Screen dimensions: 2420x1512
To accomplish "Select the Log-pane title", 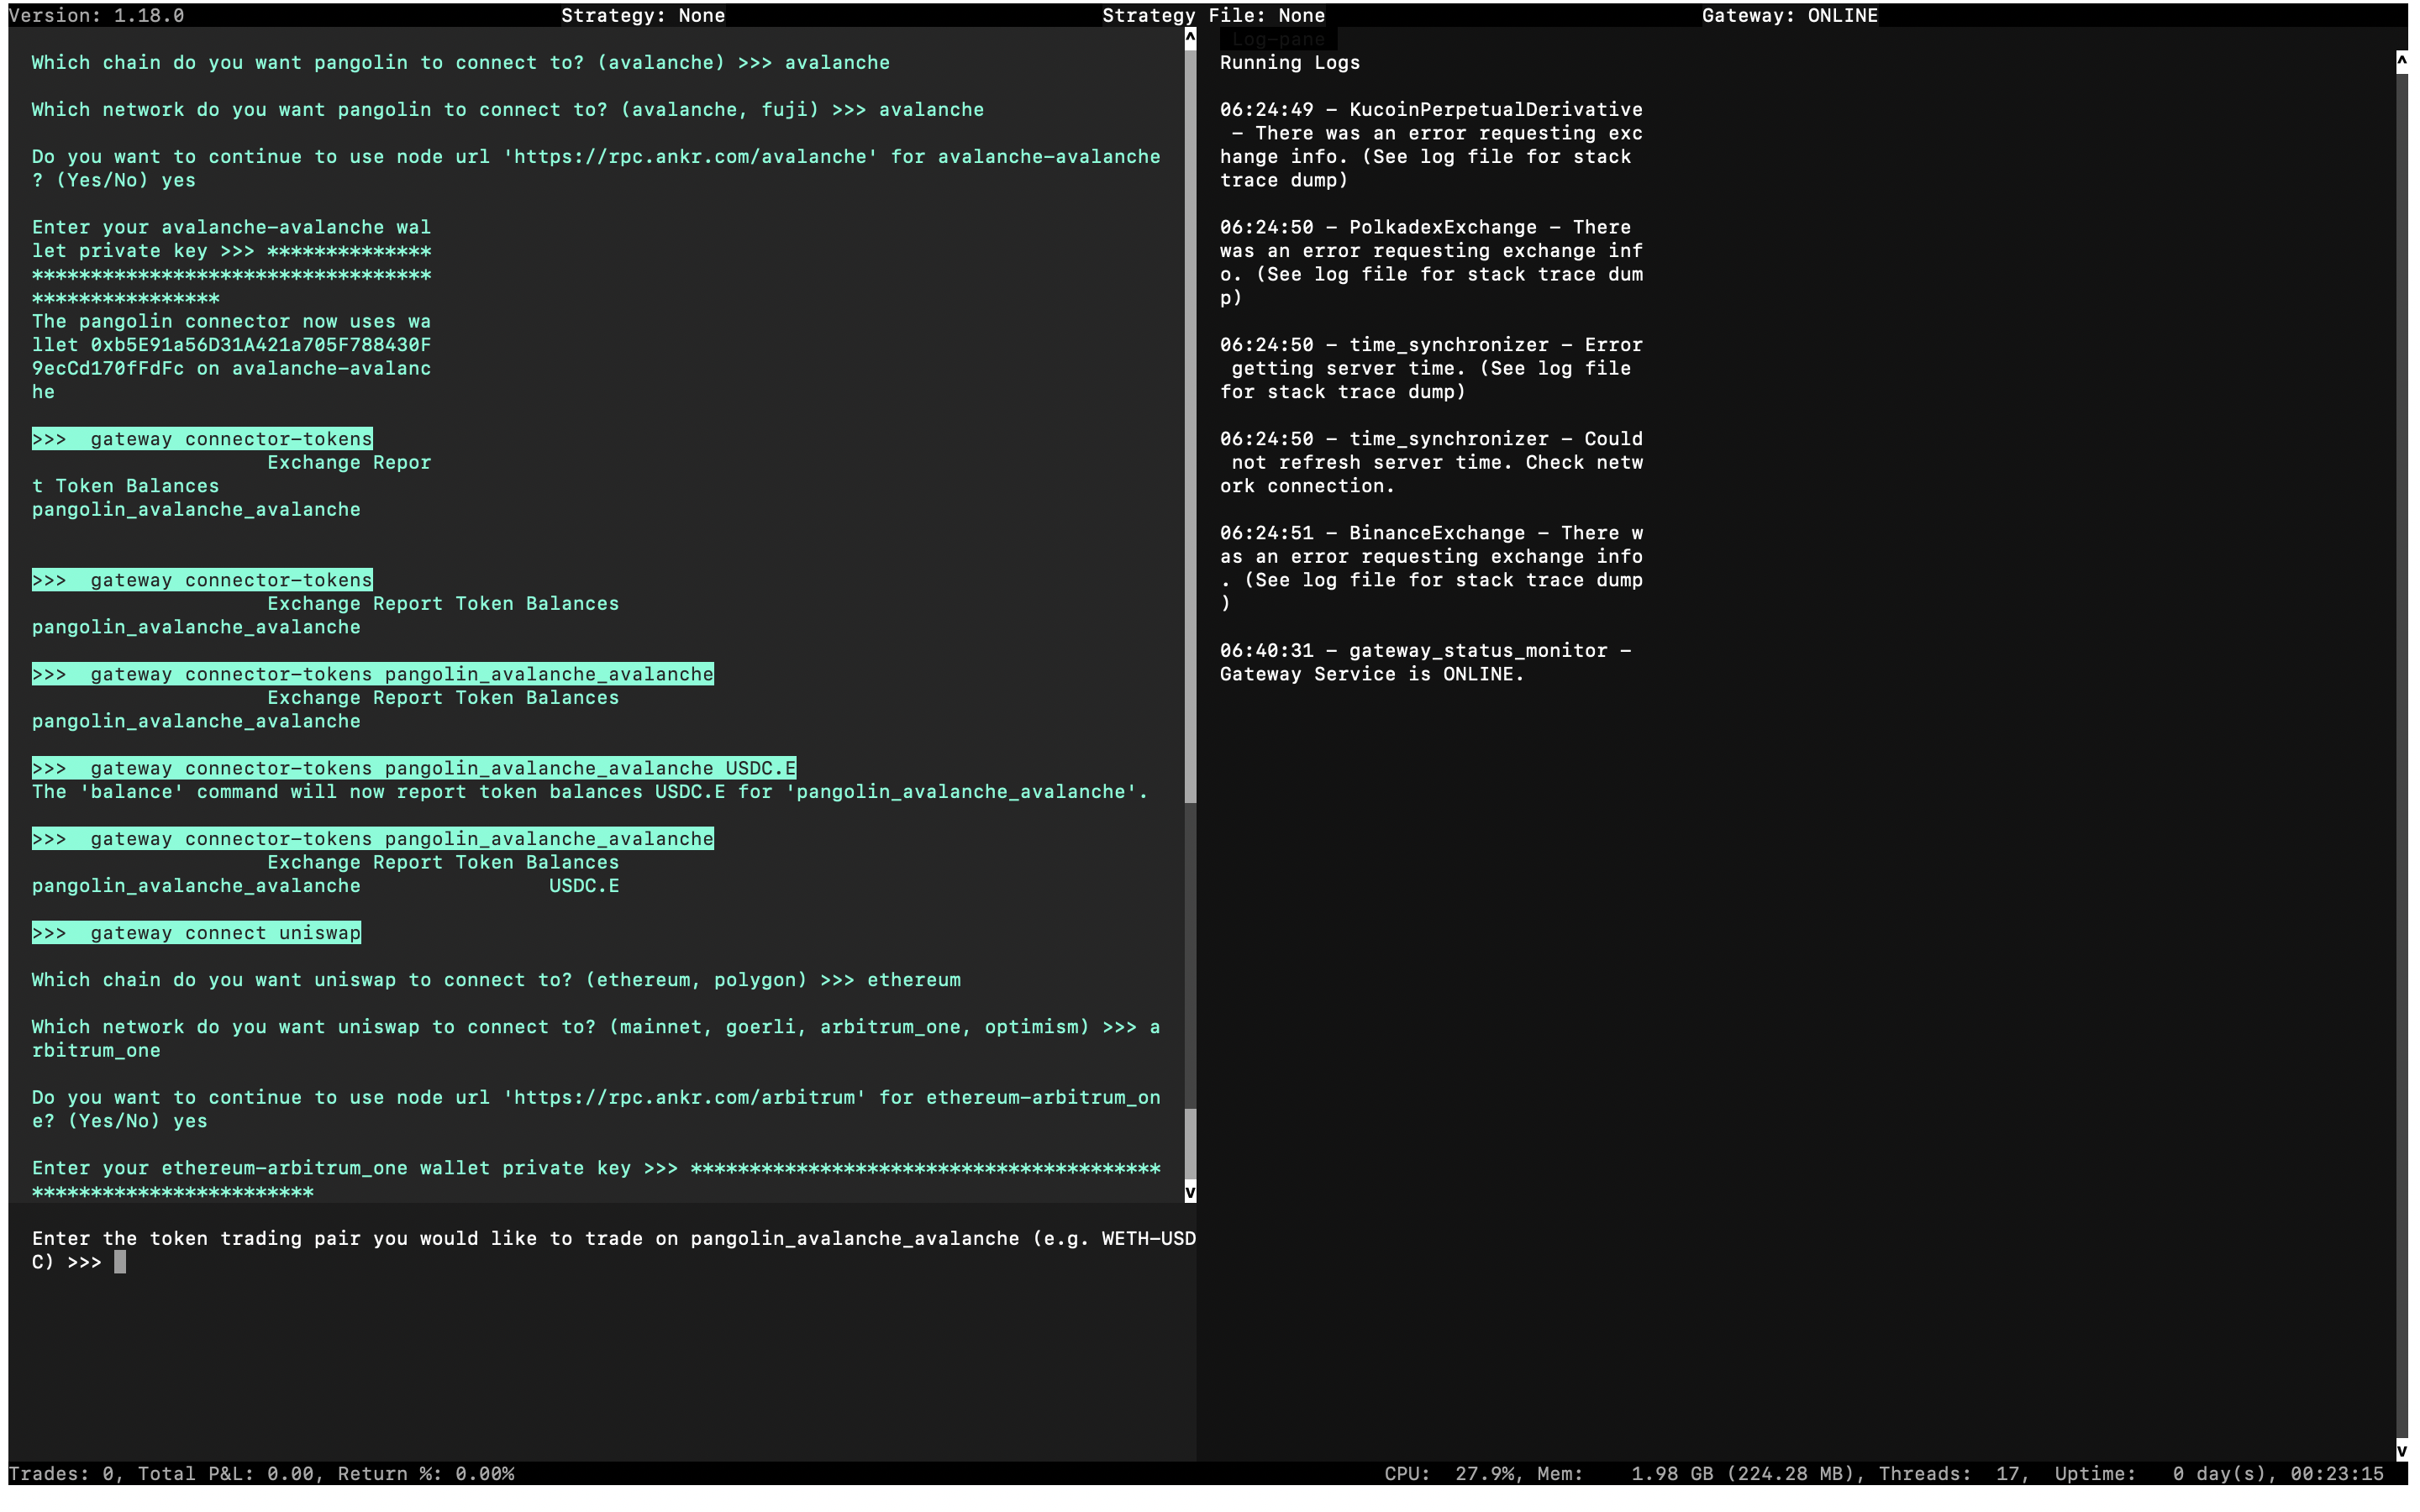I will click(x=1280, y=39).
